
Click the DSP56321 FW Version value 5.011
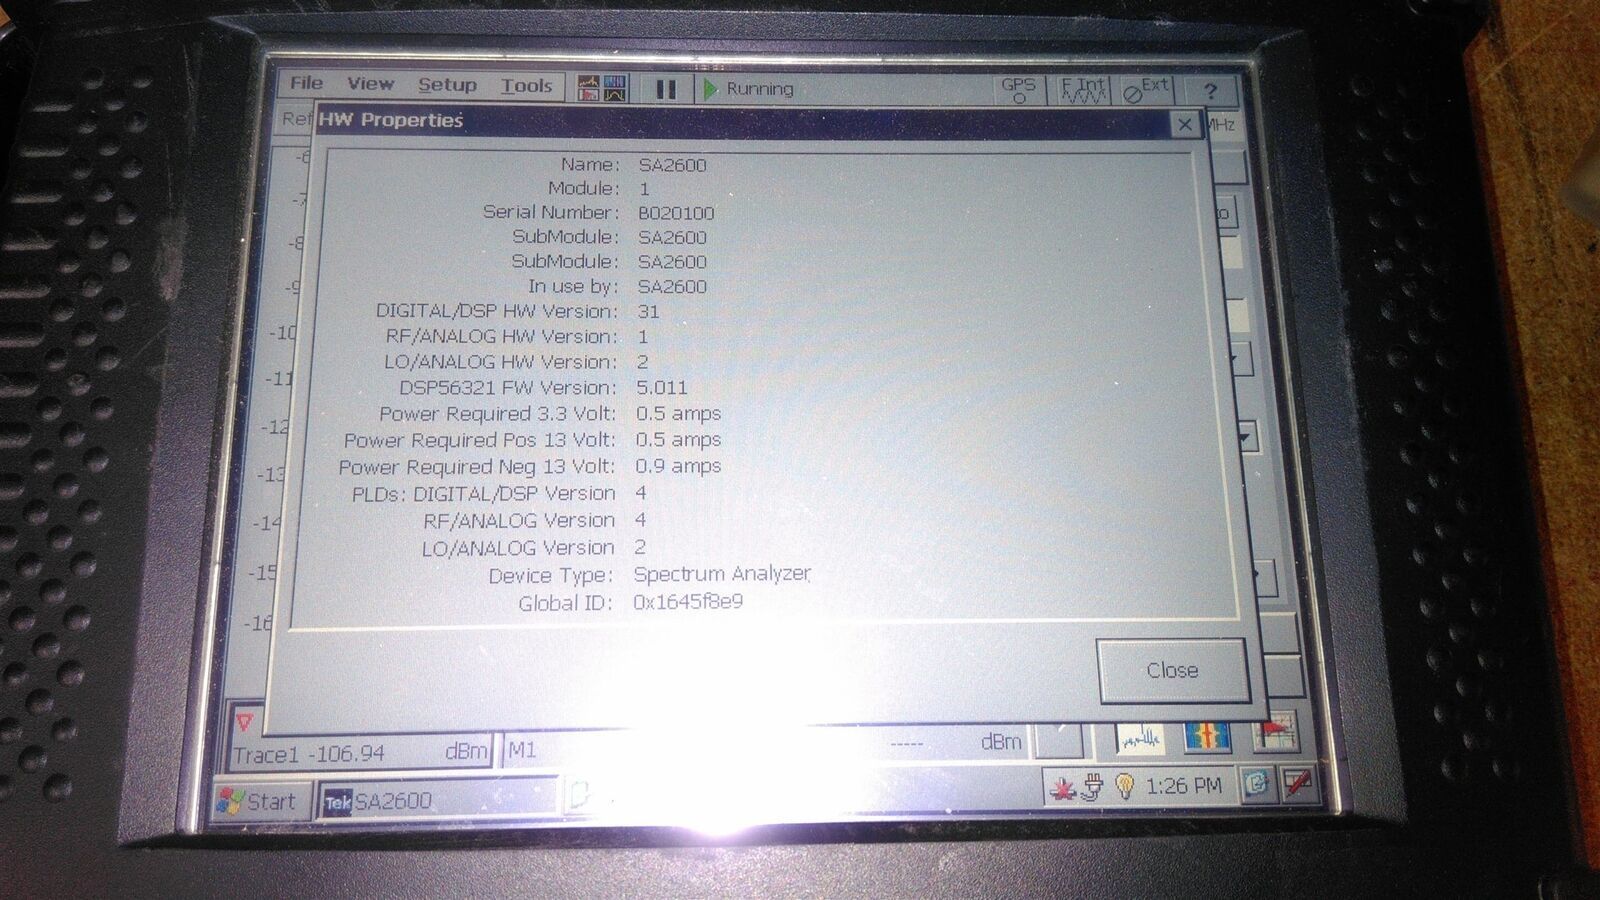click(x=662, y=388)
